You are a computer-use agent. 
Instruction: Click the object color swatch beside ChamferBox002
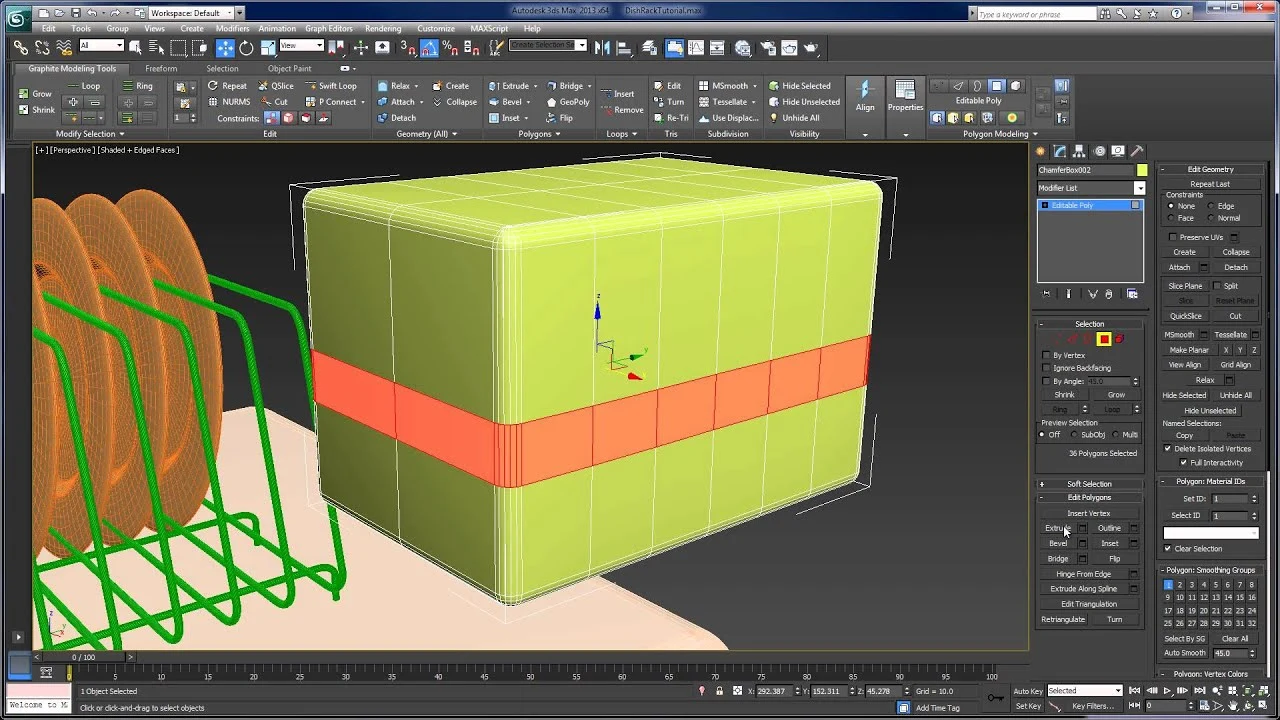click(1142, 171)
